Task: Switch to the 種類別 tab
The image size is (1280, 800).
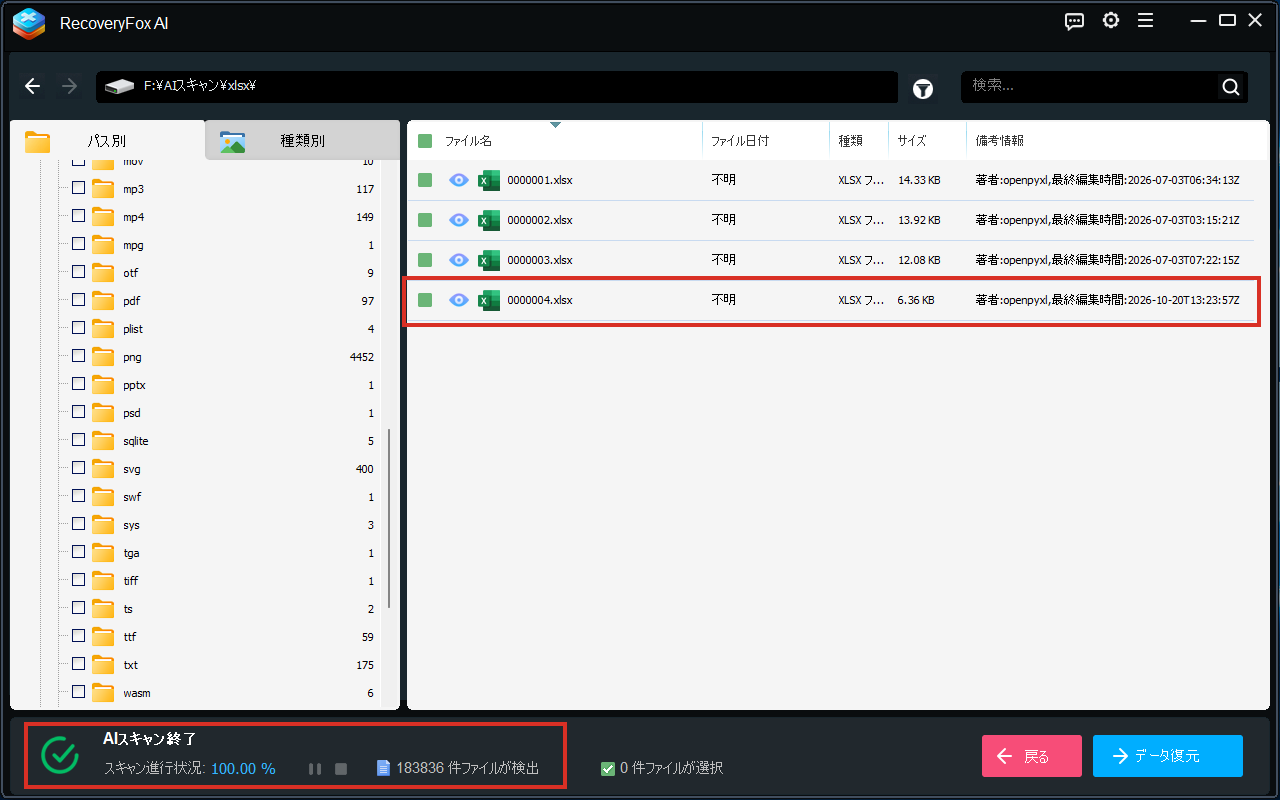Action: point(302,141)
